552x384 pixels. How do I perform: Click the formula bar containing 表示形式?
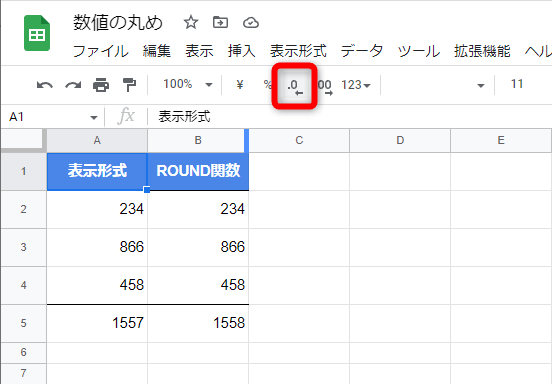point(350,117)
